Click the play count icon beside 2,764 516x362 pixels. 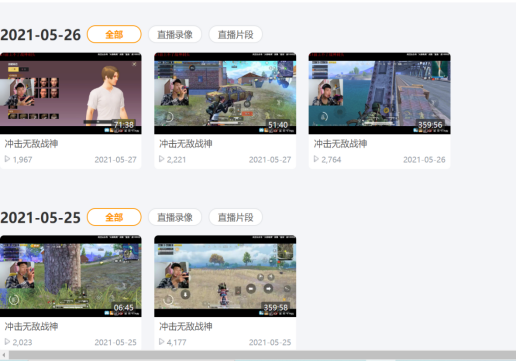coord(316,159)
